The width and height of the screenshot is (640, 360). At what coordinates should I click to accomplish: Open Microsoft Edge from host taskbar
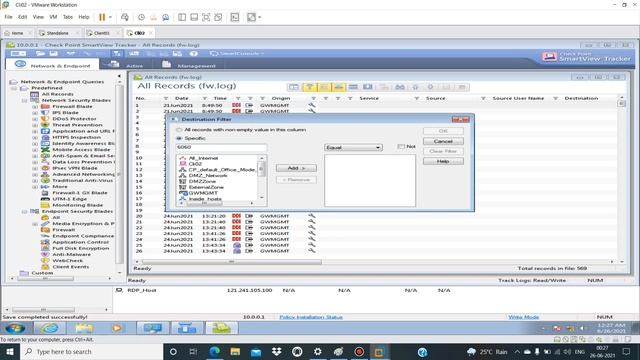pos(215,351)
